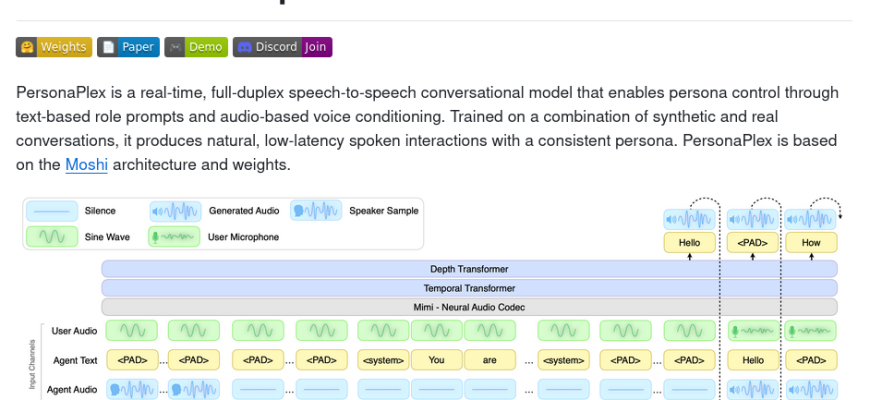The image size is (870, 400).
Task: Click the User Audio row label
Action: pos(74,331)
